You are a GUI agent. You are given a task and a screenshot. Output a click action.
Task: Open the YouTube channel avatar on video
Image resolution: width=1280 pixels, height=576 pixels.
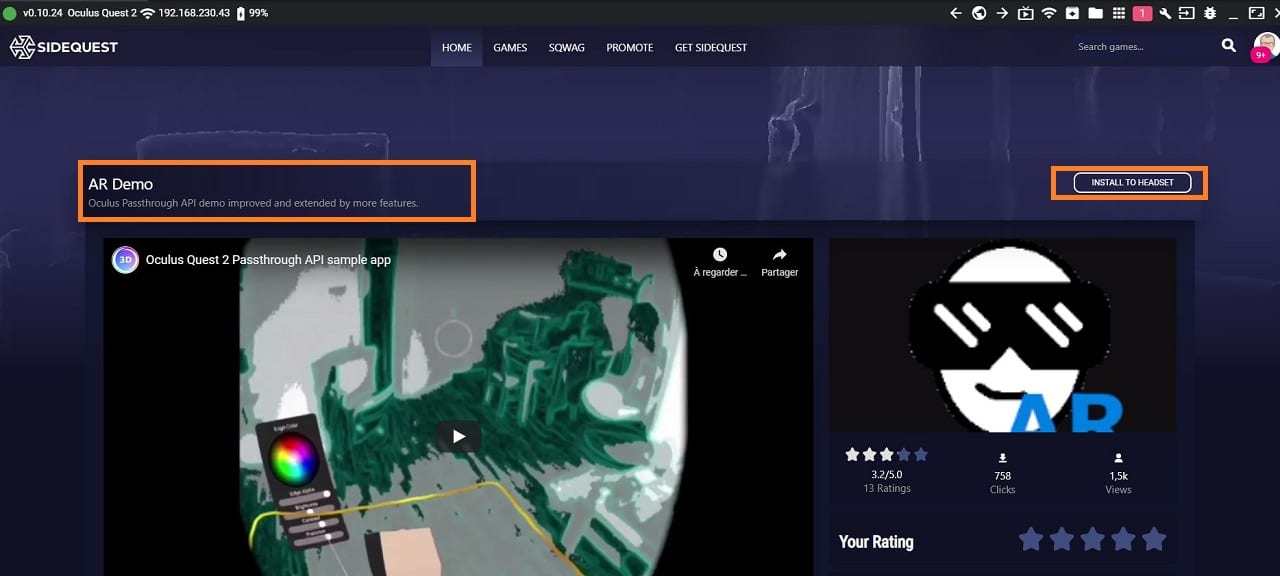pyautogui.click(x=125, y=260)
